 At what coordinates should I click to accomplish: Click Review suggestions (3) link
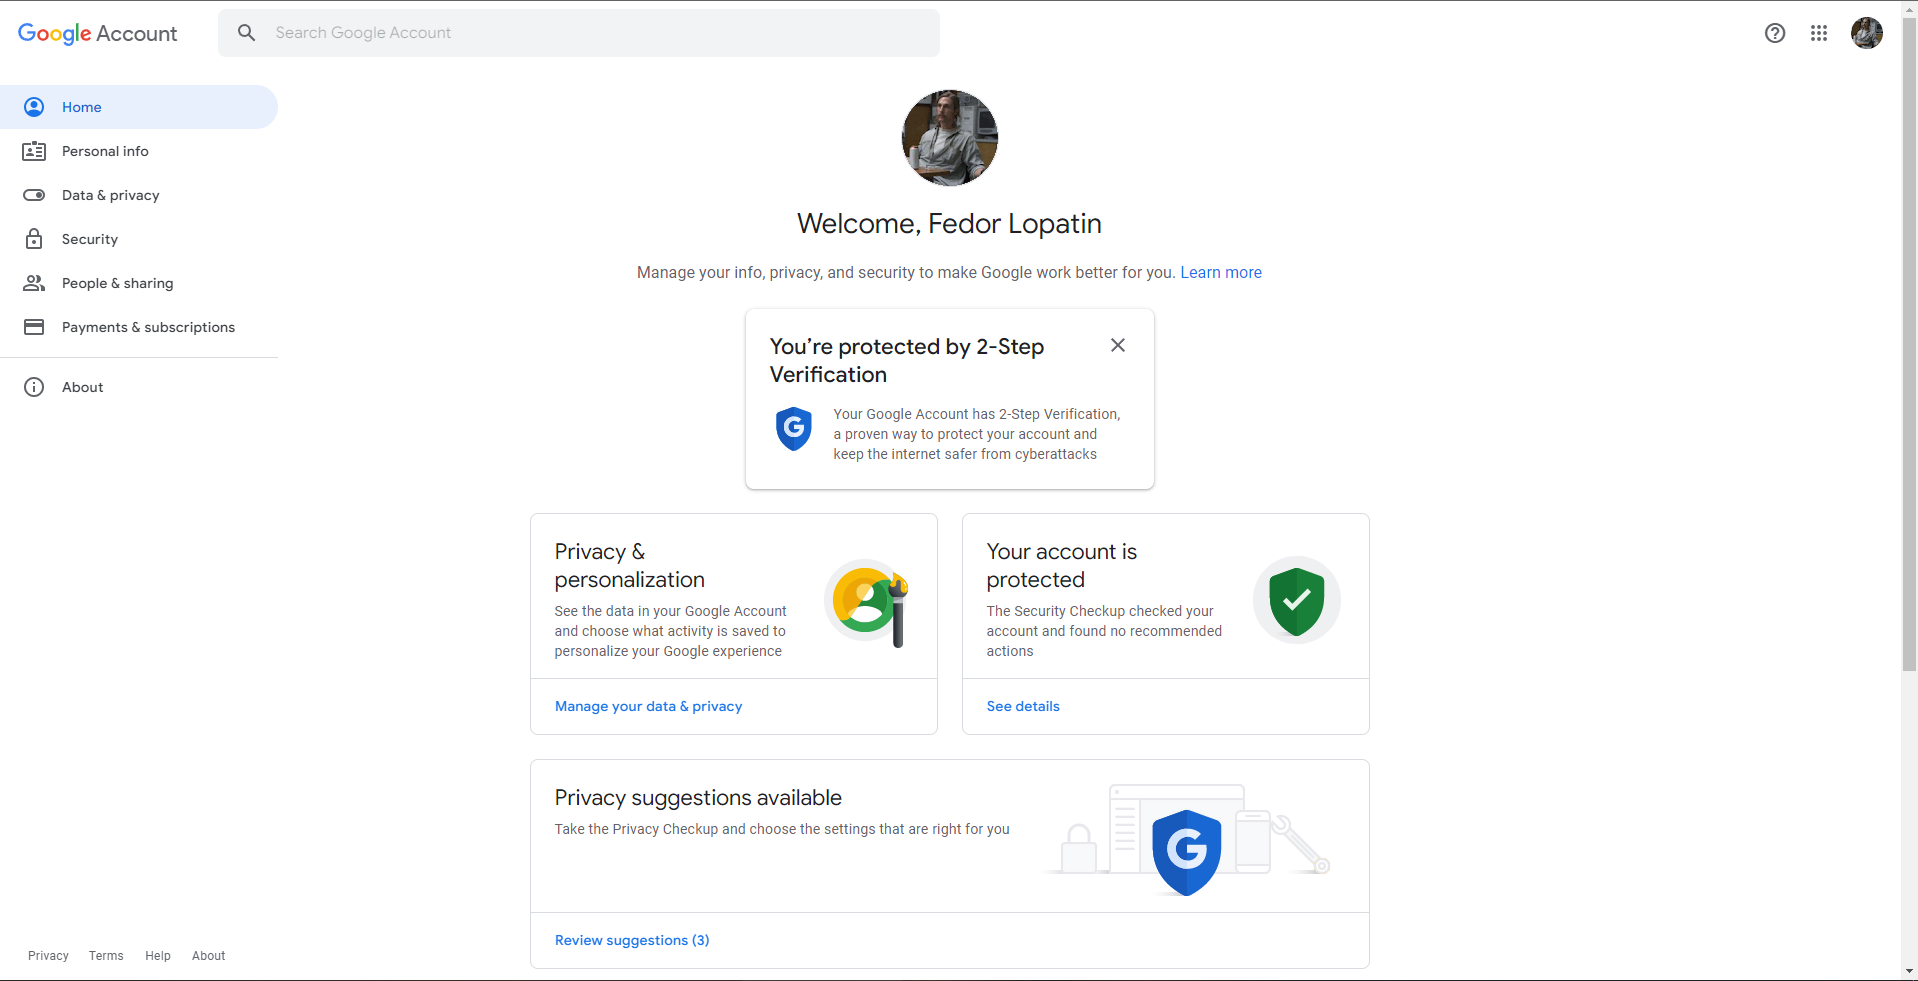pos(632,940)
